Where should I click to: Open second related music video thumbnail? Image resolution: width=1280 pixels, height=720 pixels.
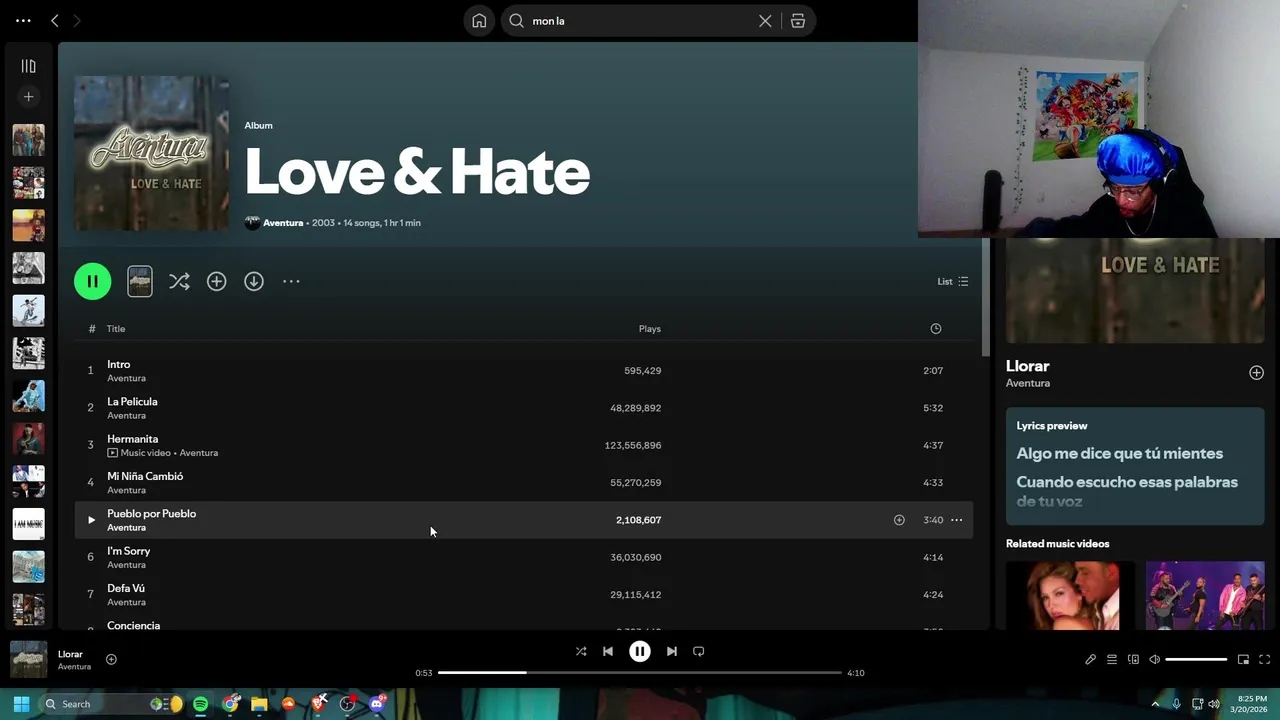click(x=1204, y=595)
